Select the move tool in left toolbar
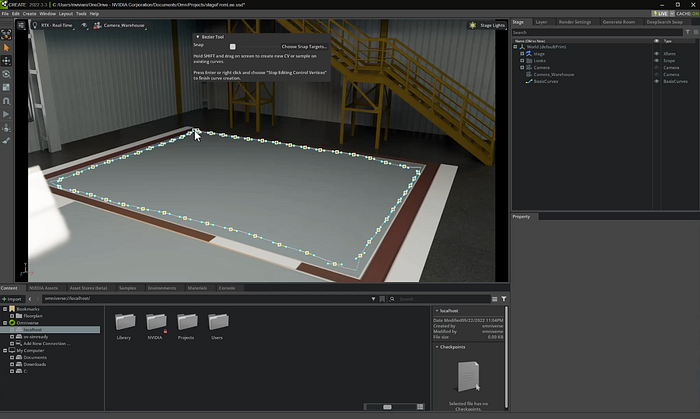The width and height of the screenshot is (700, 419). pyautogui.click(x=6, y=60)
